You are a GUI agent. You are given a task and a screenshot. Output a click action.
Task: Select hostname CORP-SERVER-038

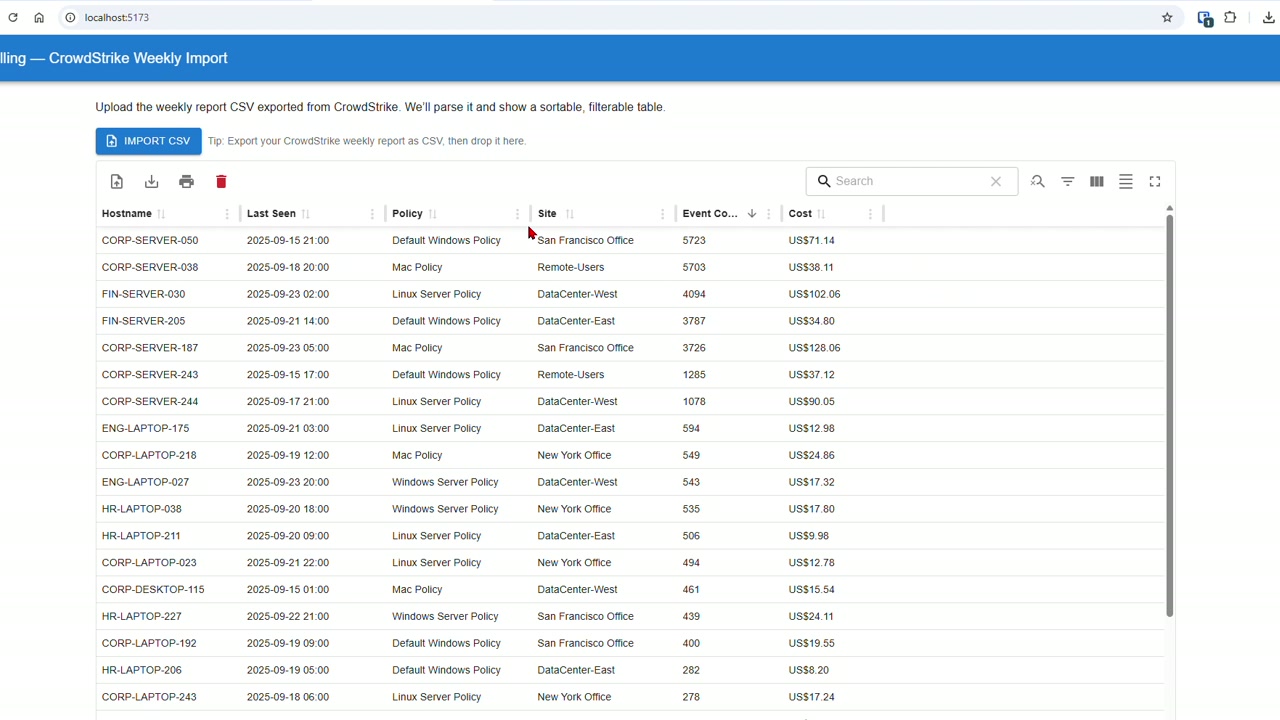click(x=150, y=268)
